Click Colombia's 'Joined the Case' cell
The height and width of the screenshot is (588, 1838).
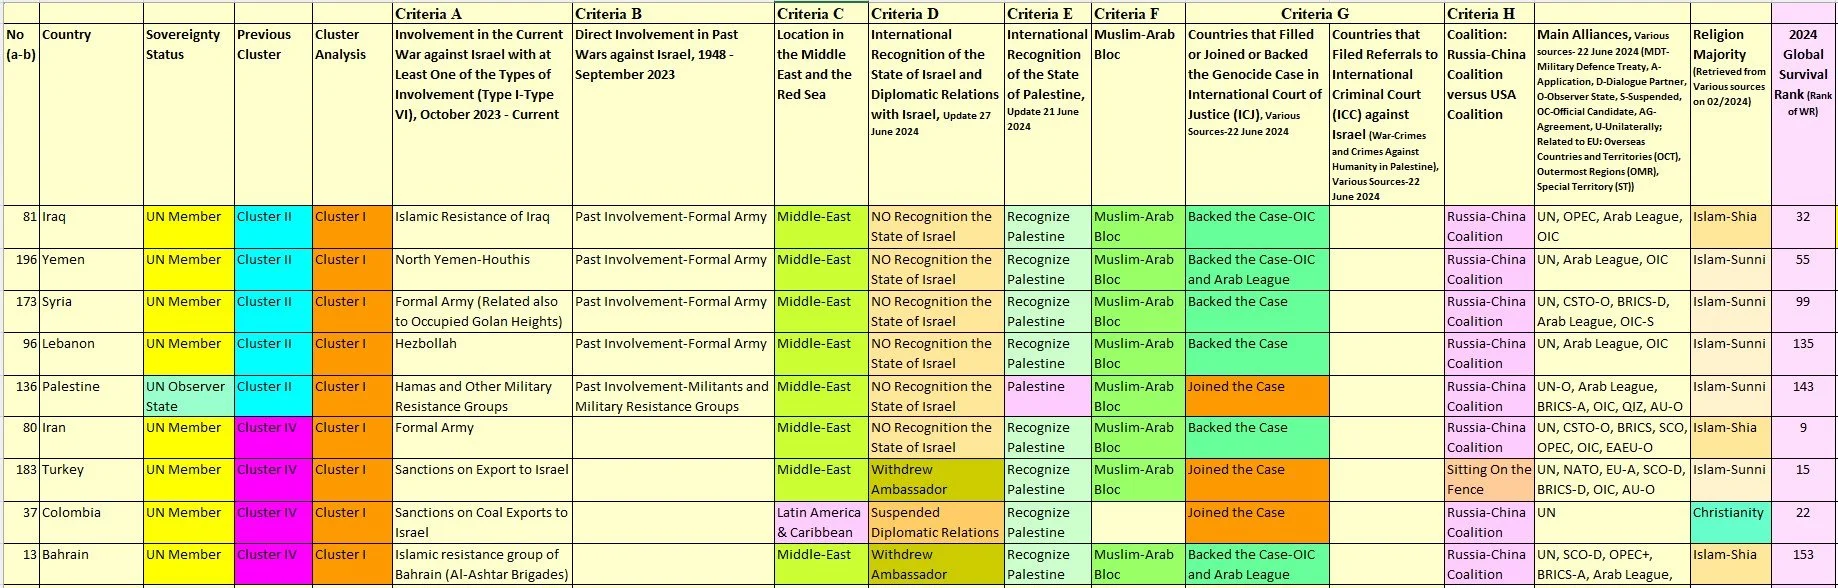(x=1257, y=522)
